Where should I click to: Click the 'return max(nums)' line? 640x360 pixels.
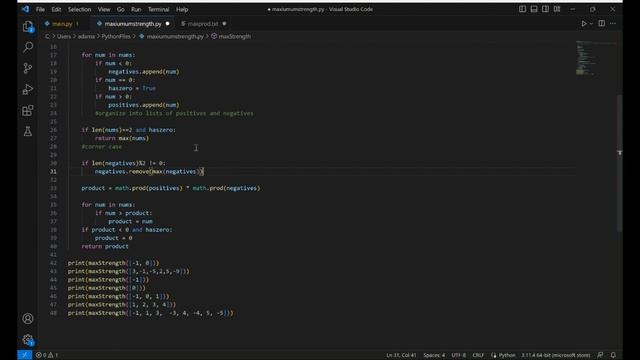click(122, 138)
